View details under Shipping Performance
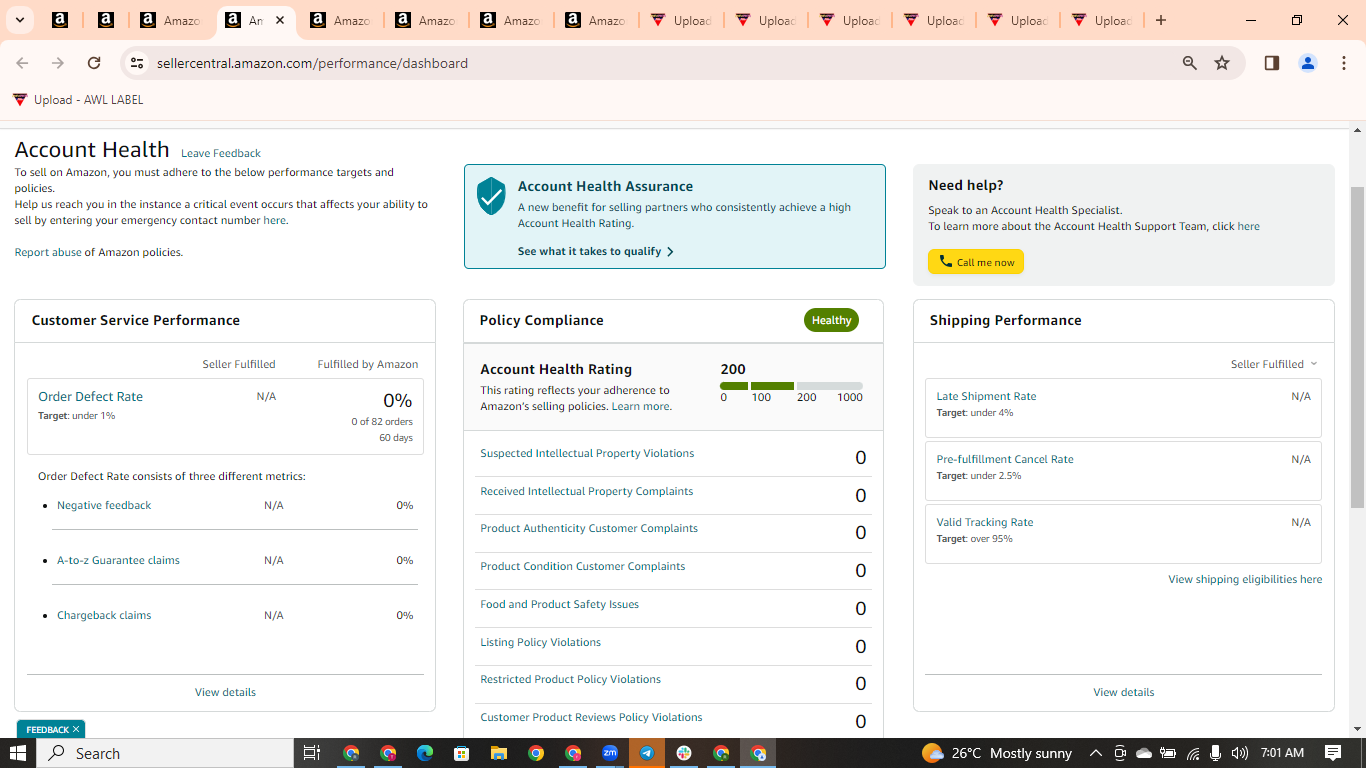1366x768 pixels. click(1123, 692)
